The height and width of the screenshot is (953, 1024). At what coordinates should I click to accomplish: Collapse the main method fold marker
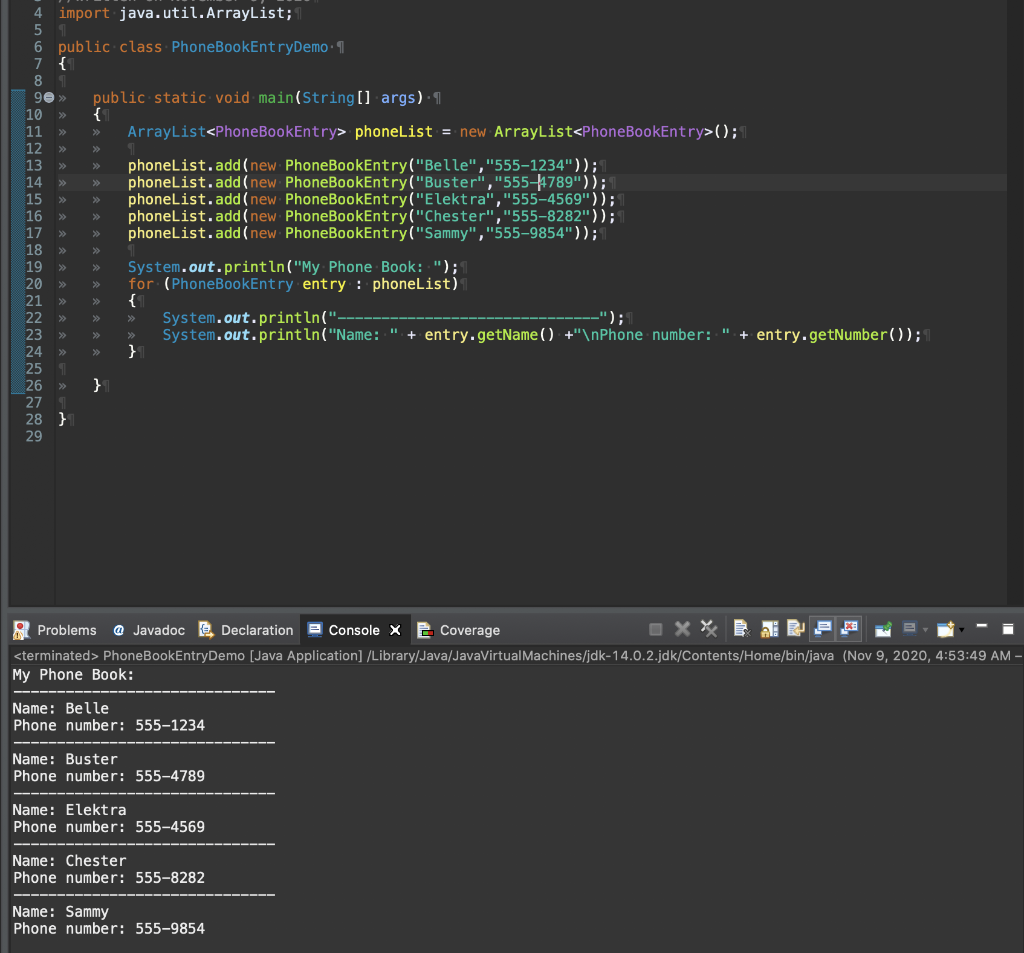tap(48, 98)
